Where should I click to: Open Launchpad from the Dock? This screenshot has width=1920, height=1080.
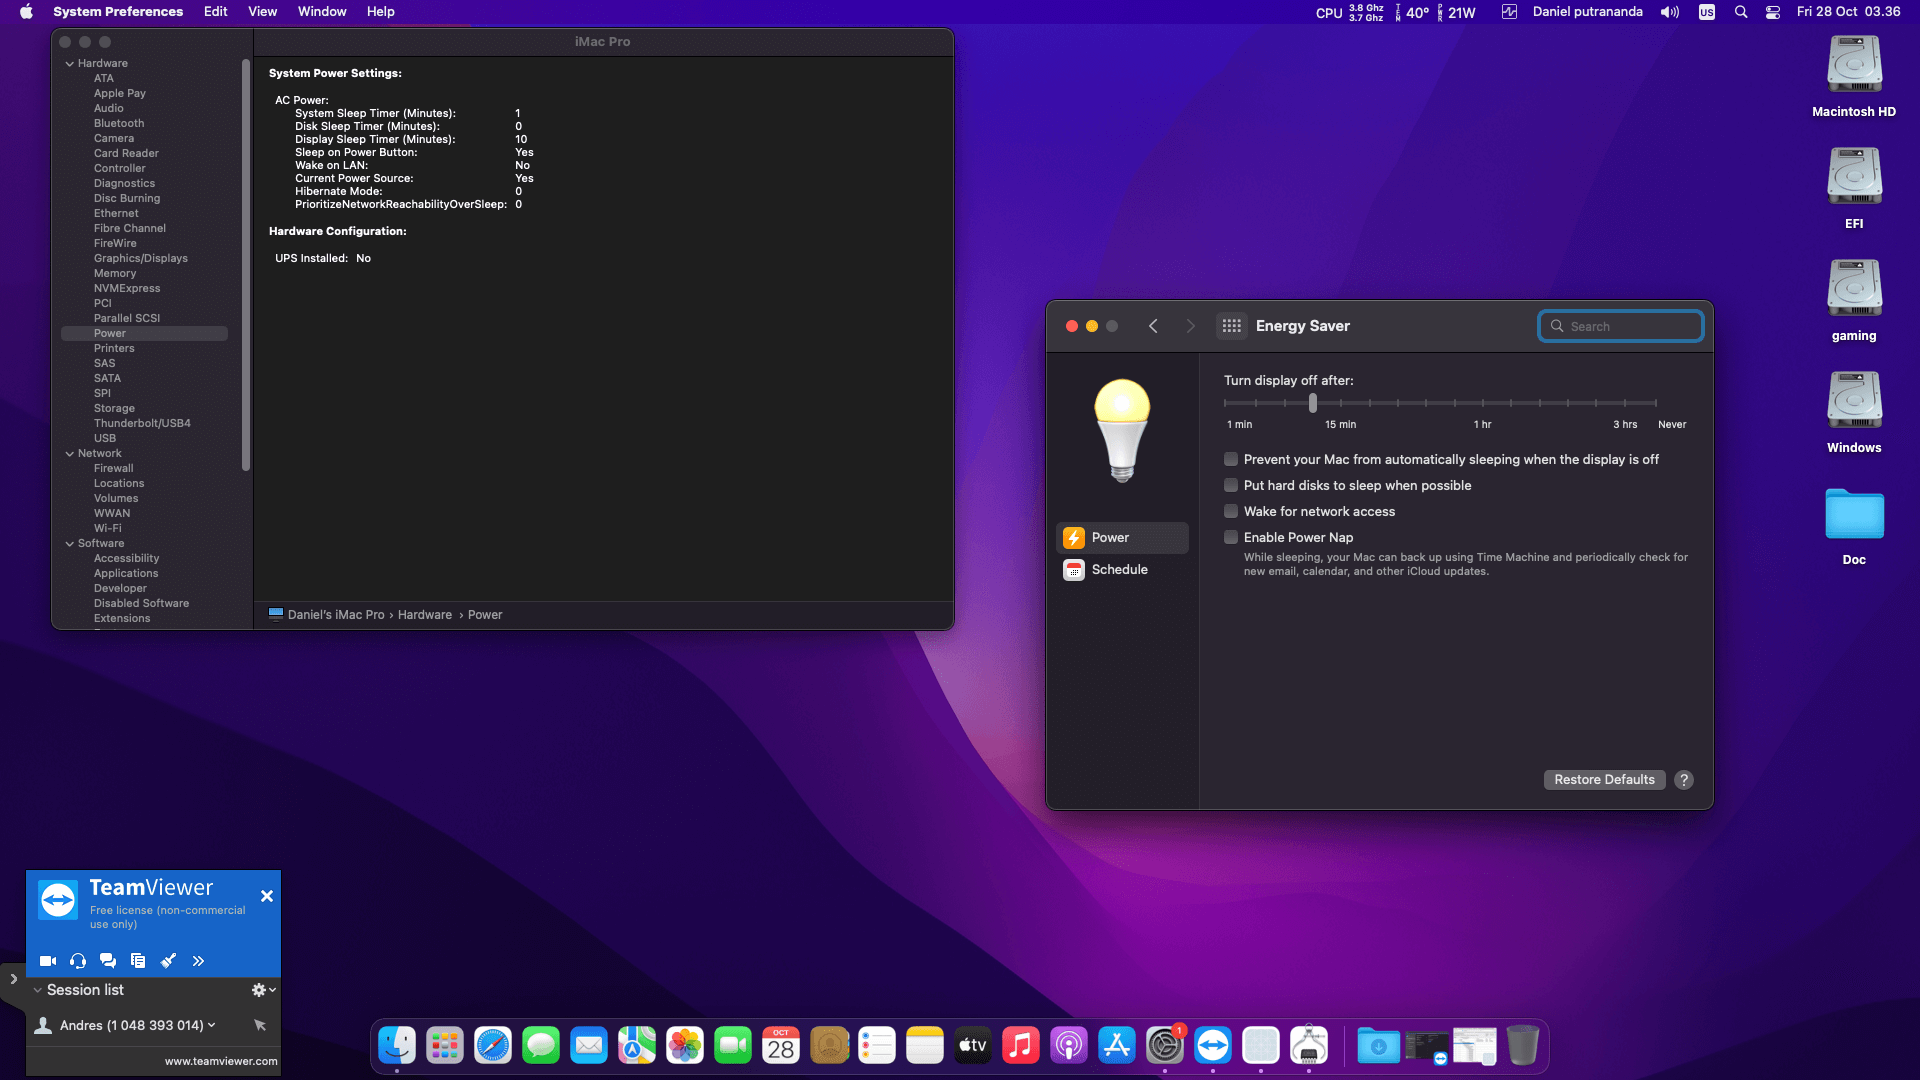(445, 1046)
